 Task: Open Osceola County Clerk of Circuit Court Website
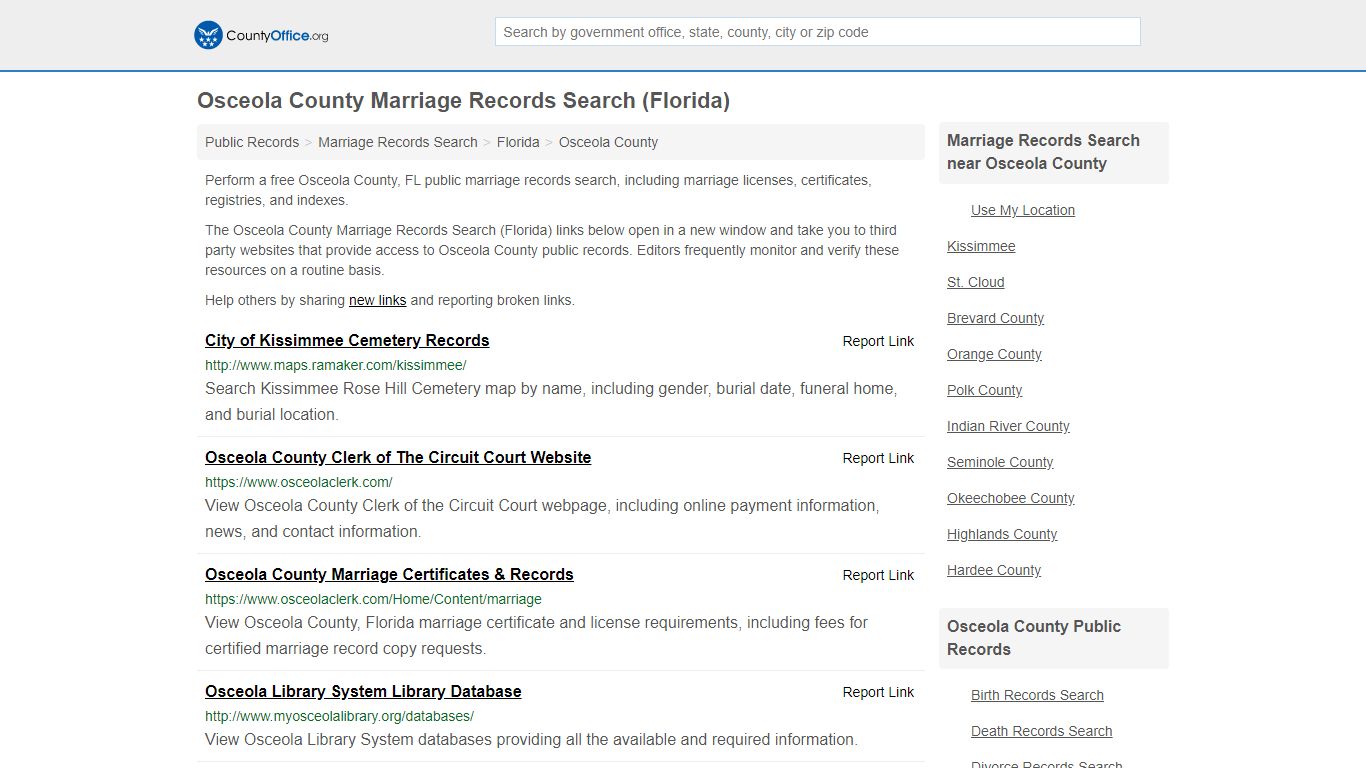point(398,457)
